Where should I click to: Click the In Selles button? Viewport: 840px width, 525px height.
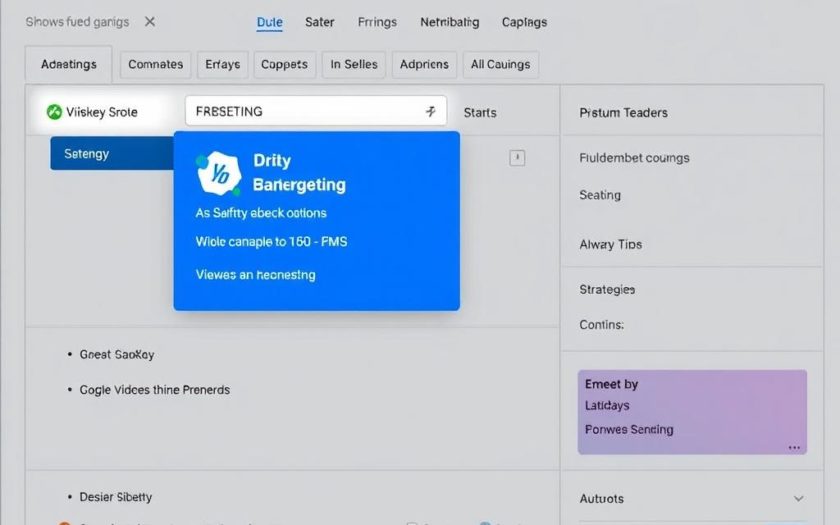[354, 64]
